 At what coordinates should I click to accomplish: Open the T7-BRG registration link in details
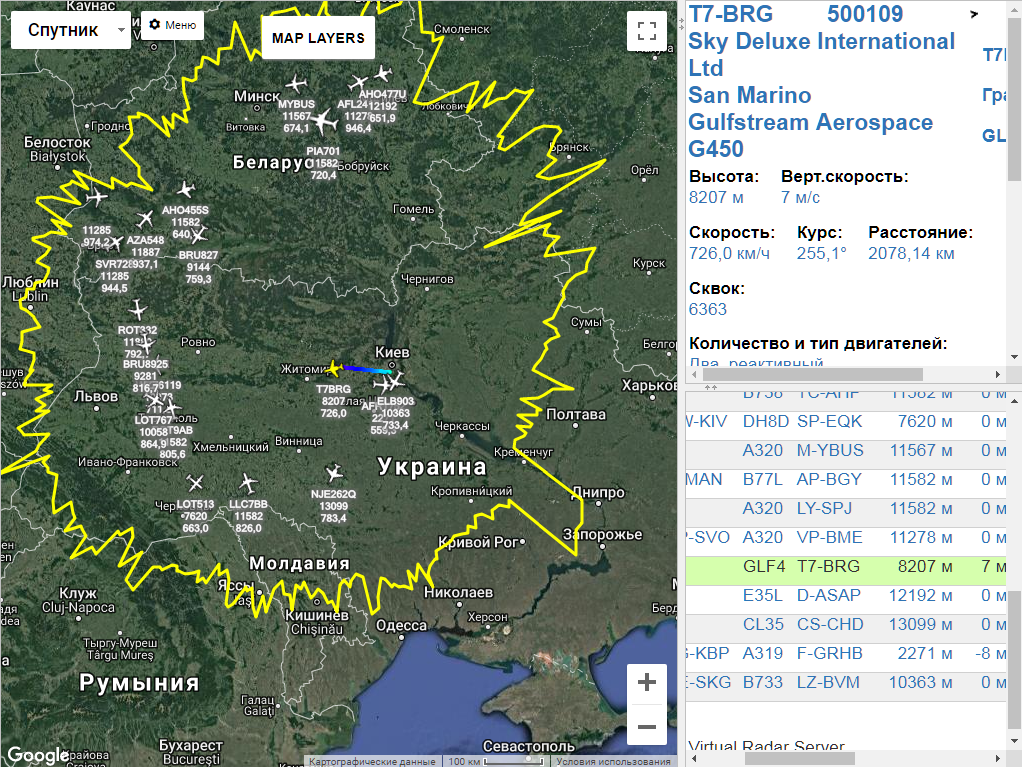730,14
